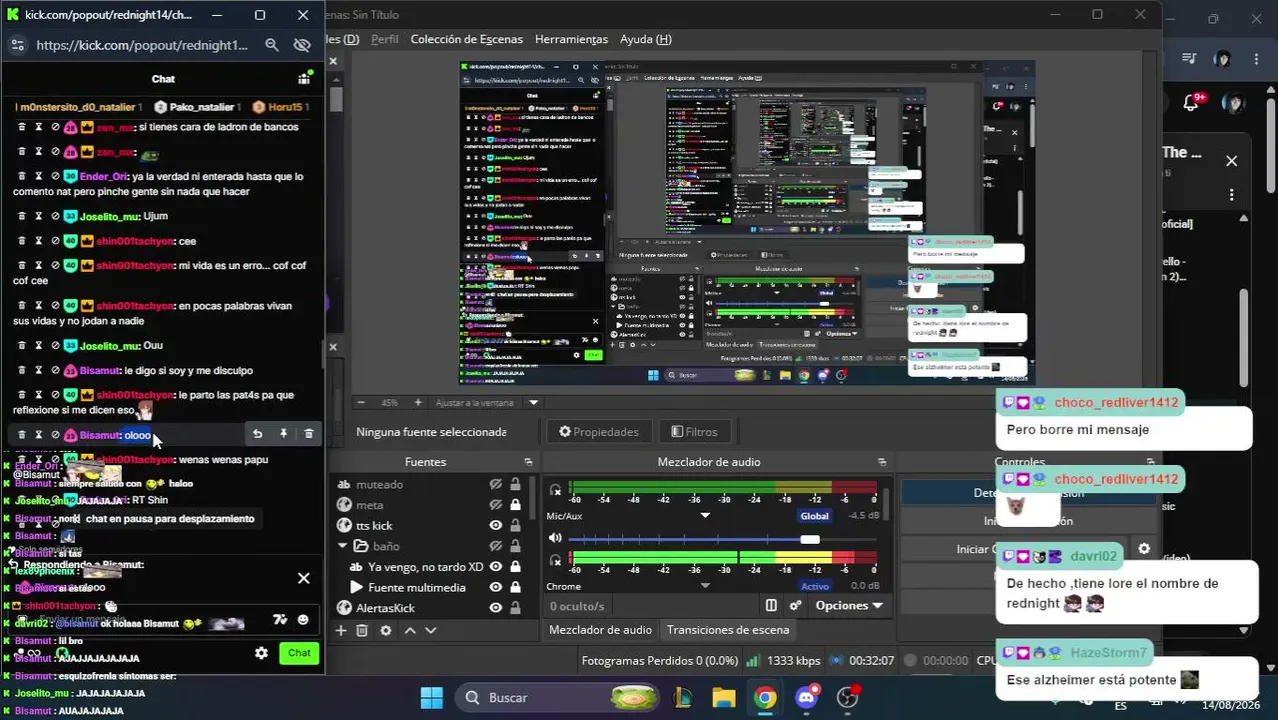Add a new source in OBS Fuentes
The image size is (1278, 720).
[x=340, y=630]
